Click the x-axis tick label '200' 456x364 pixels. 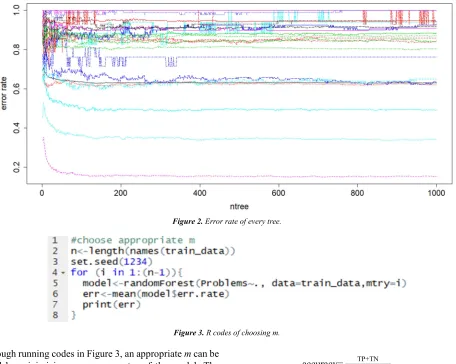click(x=120, y=193)
